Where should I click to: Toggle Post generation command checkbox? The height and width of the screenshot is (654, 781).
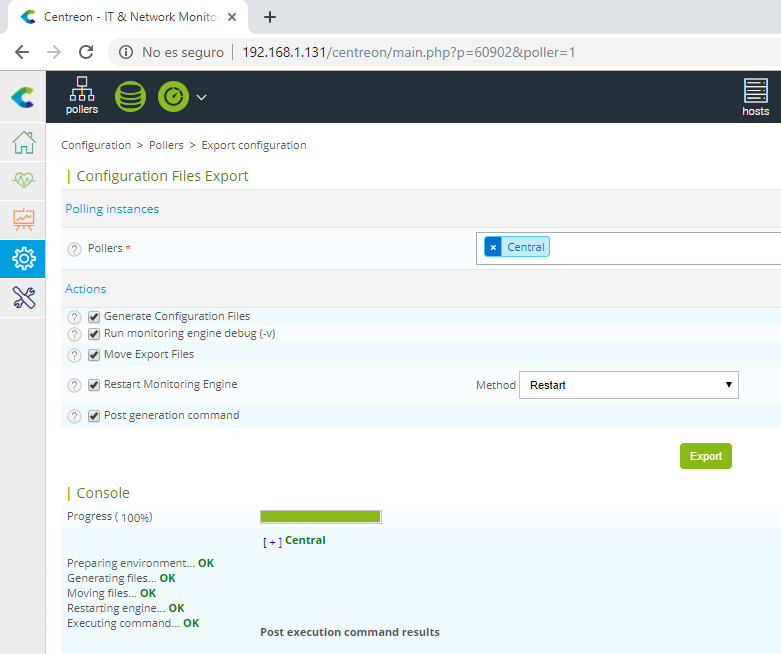pyautogui.click(x=94, y=416)
